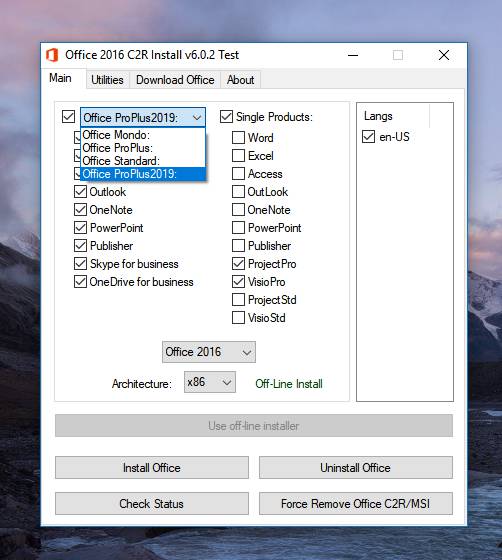Screen dimensions: 502x560
Task: Check Excel under Single Products
Action: (238, 156)
